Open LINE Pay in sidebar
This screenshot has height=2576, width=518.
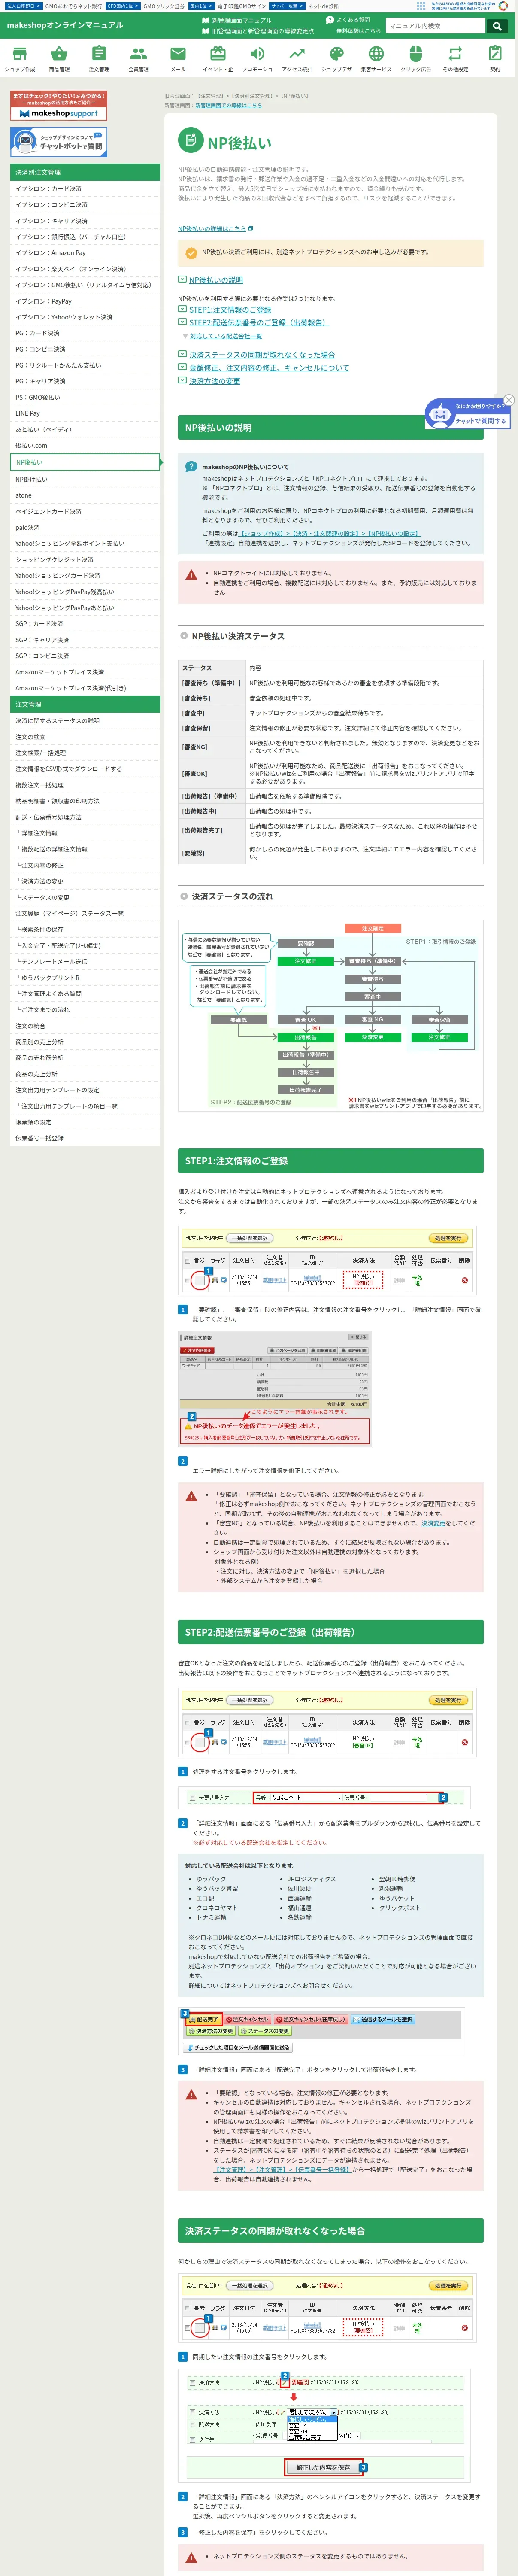tap(85, 413)
